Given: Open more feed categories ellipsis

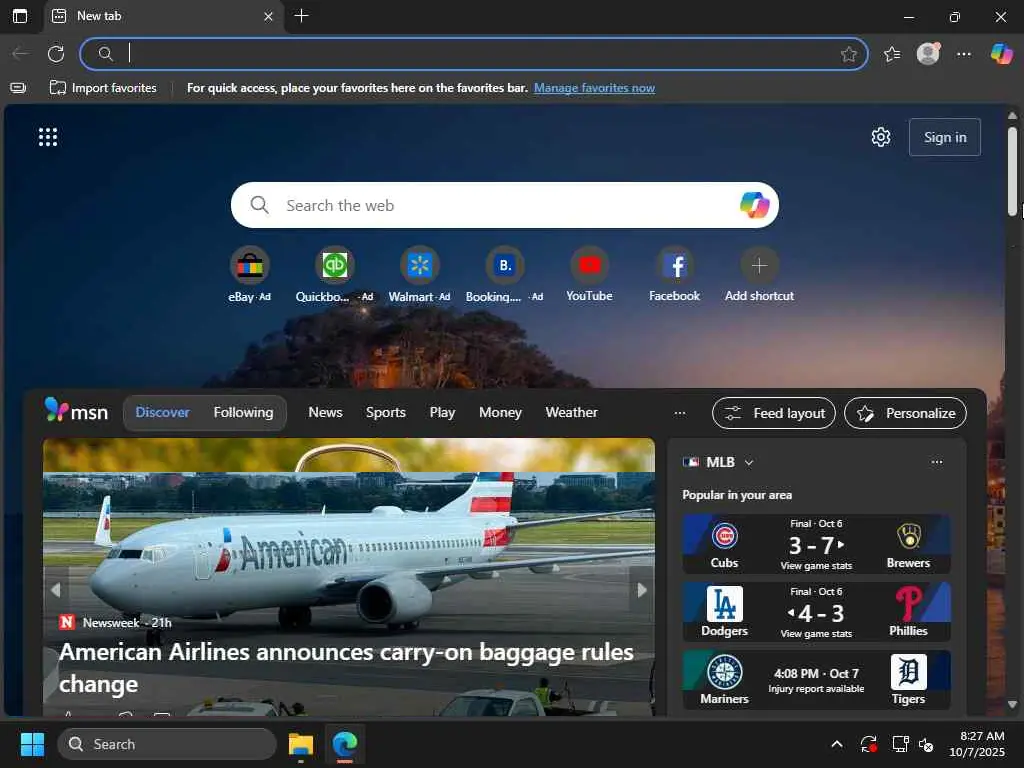Looking at the screenshot, I should pyautogui.click(x=680, y=413).
